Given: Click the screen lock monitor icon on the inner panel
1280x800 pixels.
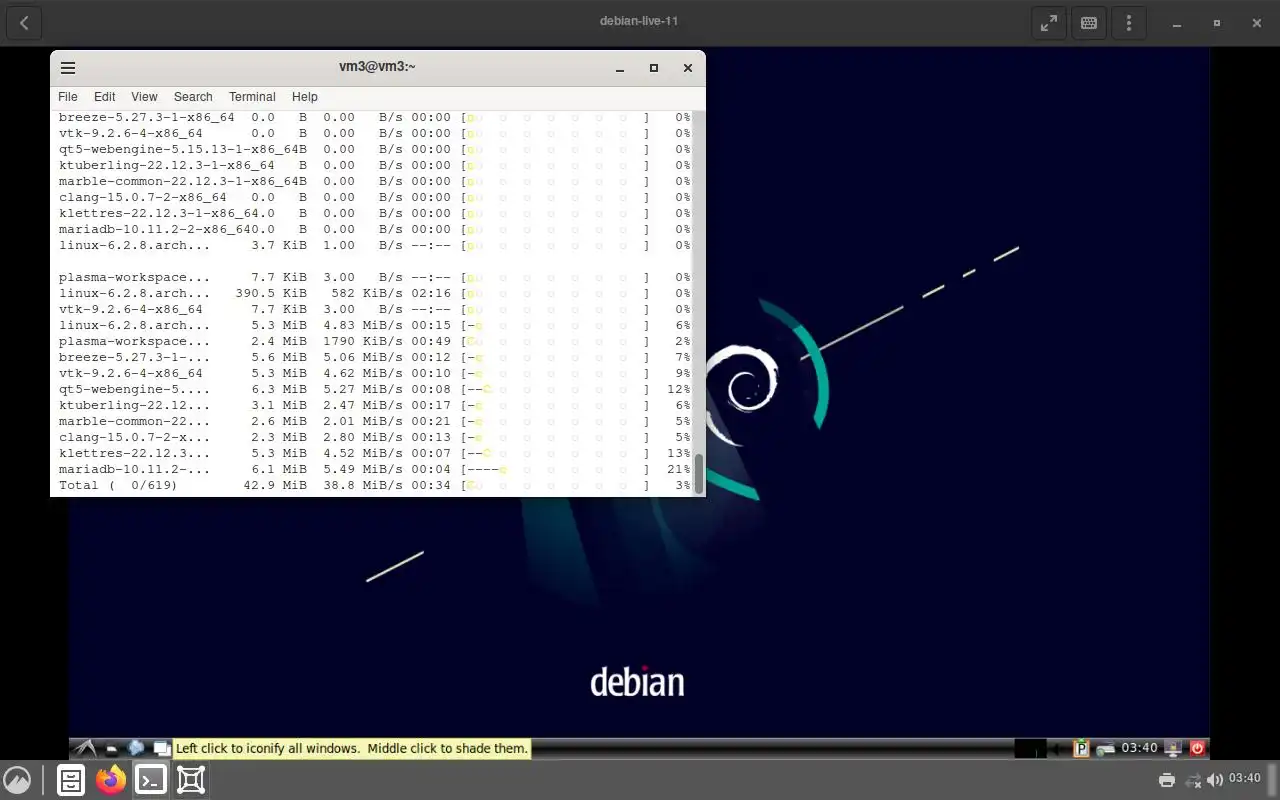Looking at the screenshot, I should [x=1174, y=748].
